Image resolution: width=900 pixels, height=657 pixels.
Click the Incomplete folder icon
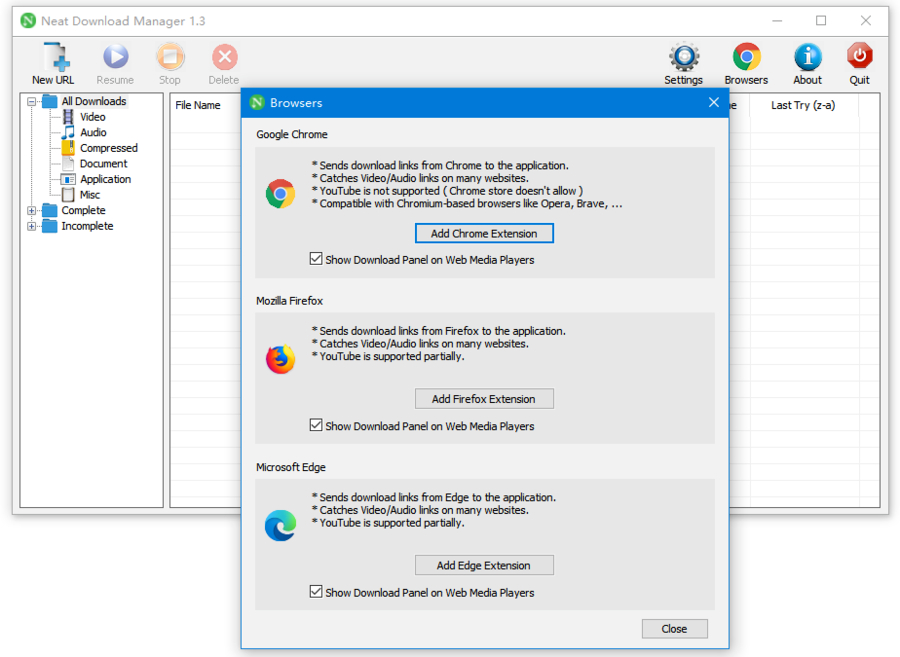(x=51, y=226)
